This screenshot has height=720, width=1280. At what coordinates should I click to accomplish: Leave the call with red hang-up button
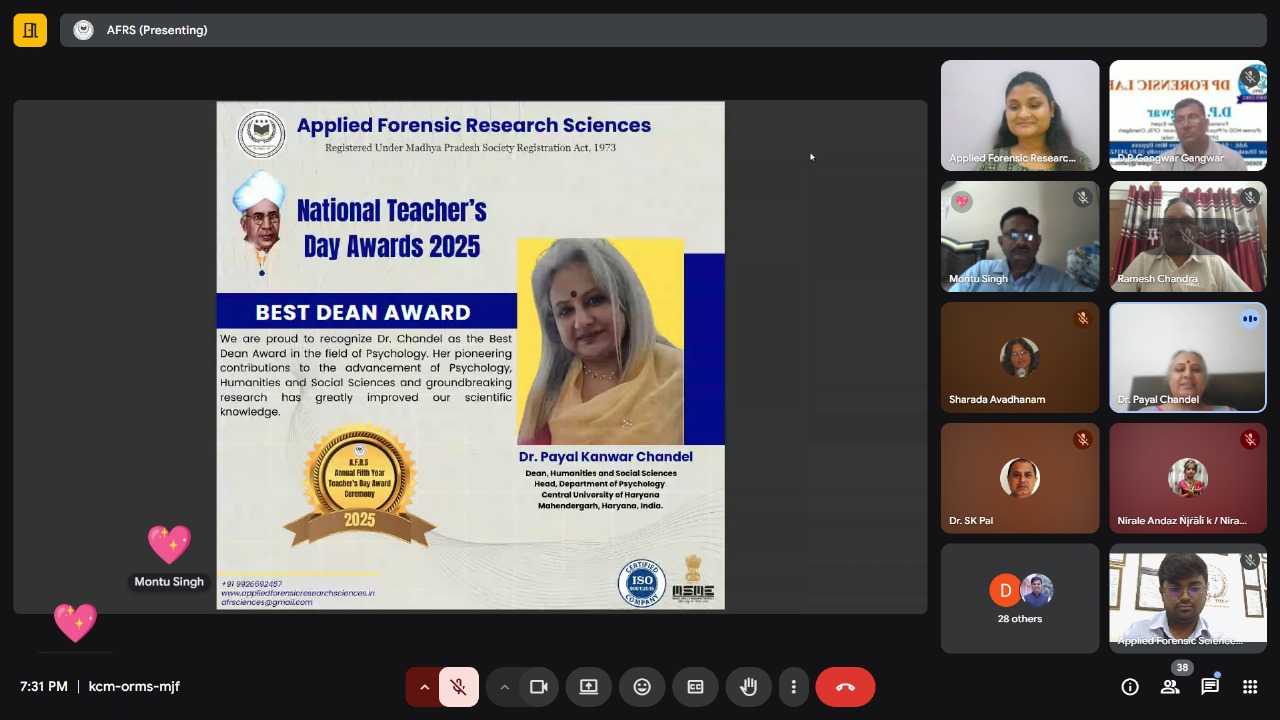coord(845,687)
